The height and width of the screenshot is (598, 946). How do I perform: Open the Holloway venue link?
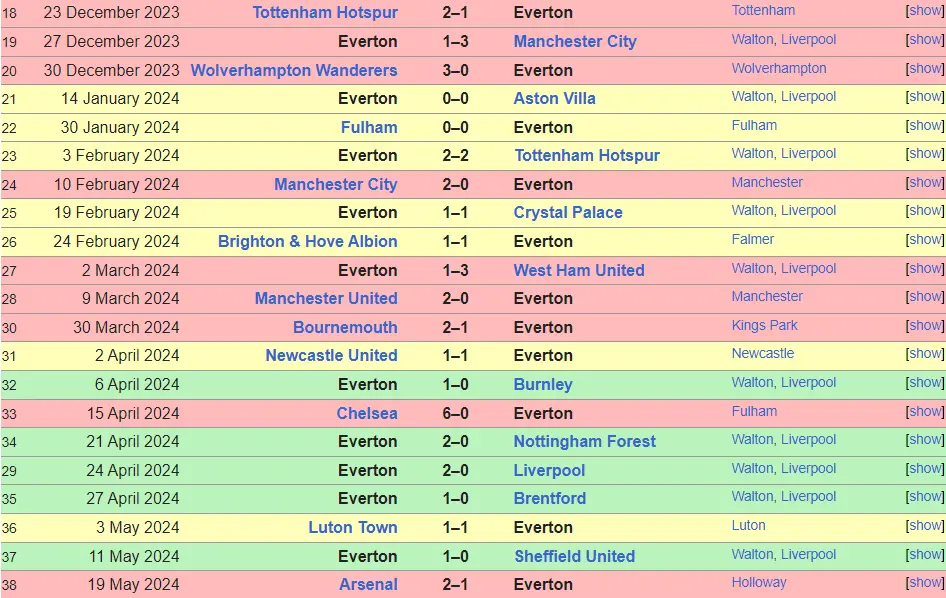(x=758, y=583)
